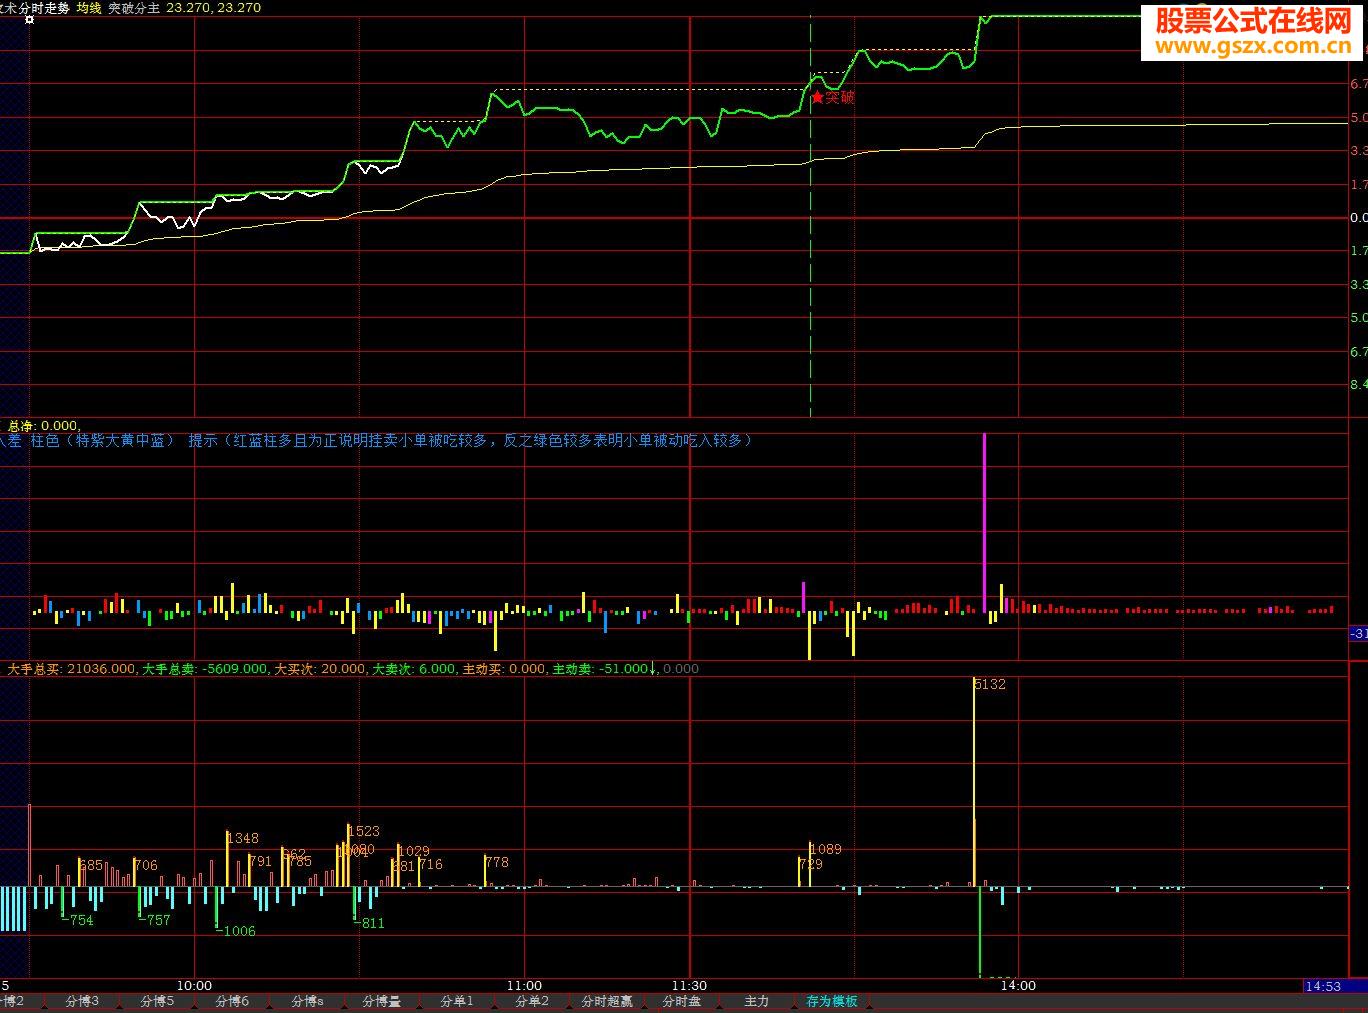Click the 10:00 time axis label
Screen dimensions: 1368x1013
[x=194, y=986]
